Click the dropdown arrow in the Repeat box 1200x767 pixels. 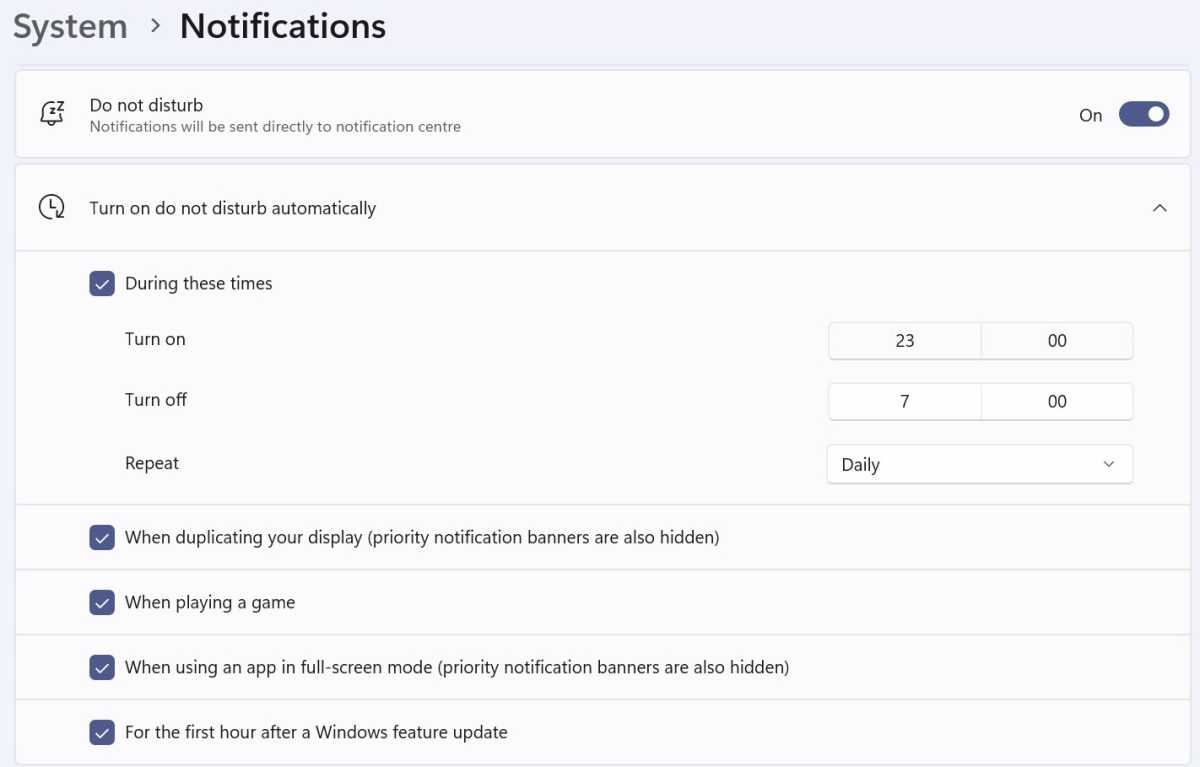[1108, 464]
